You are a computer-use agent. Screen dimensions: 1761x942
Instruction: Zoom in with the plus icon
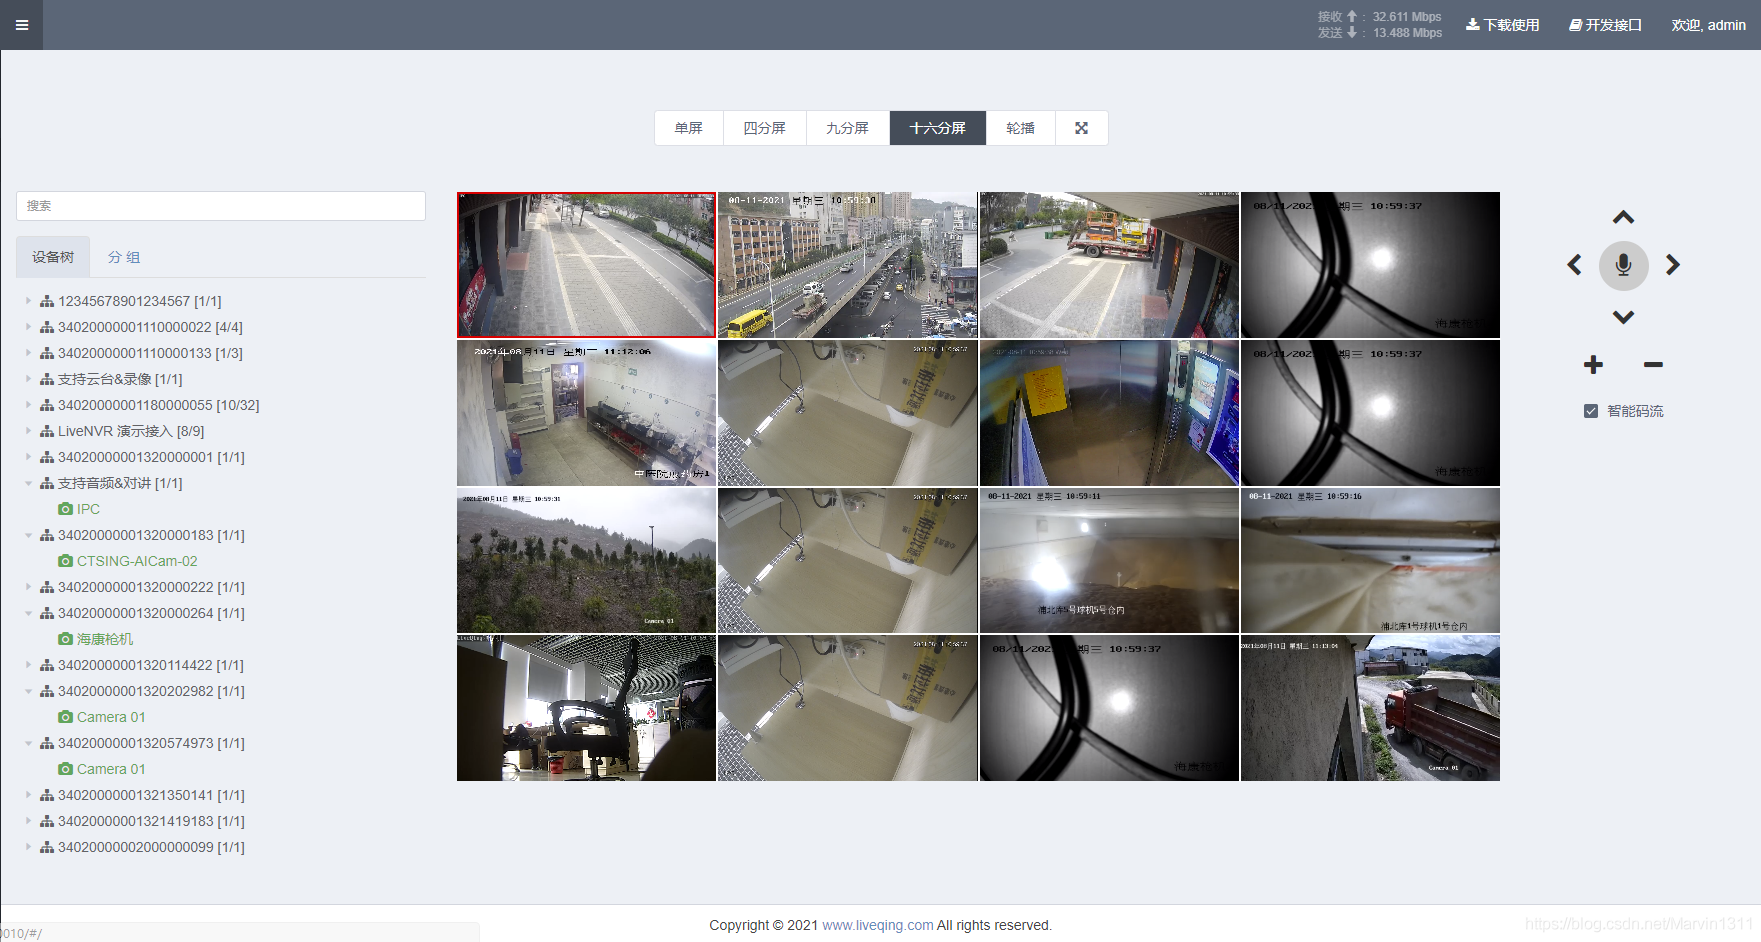[1593, 365]
